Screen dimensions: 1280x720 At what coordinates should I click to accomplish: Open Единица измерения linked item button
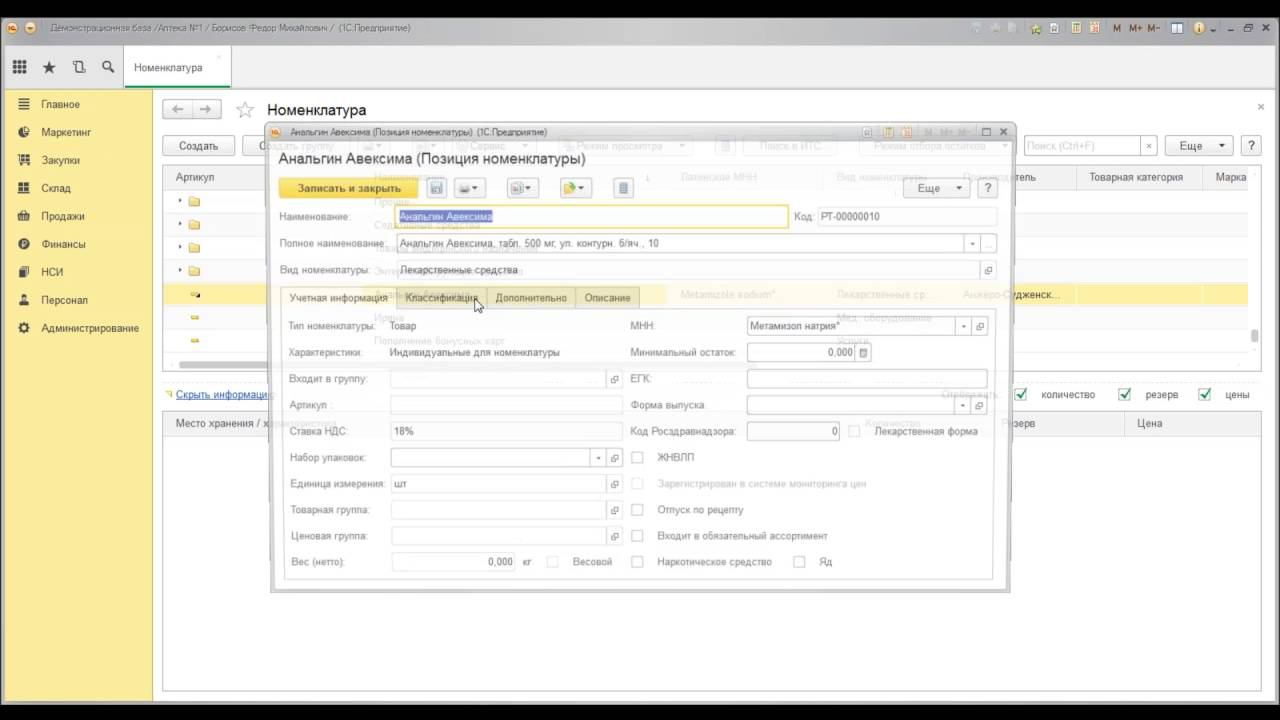point(614,484)
